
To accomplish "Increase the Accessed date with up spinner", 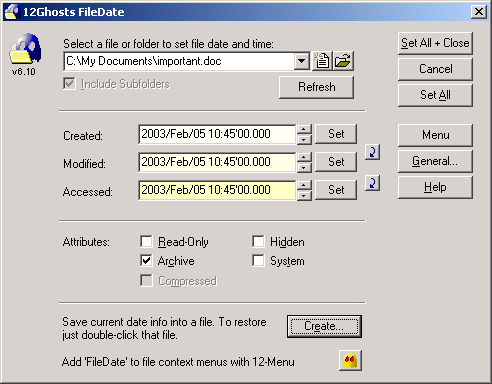I will pyautogui.click(x=304, y=185).
